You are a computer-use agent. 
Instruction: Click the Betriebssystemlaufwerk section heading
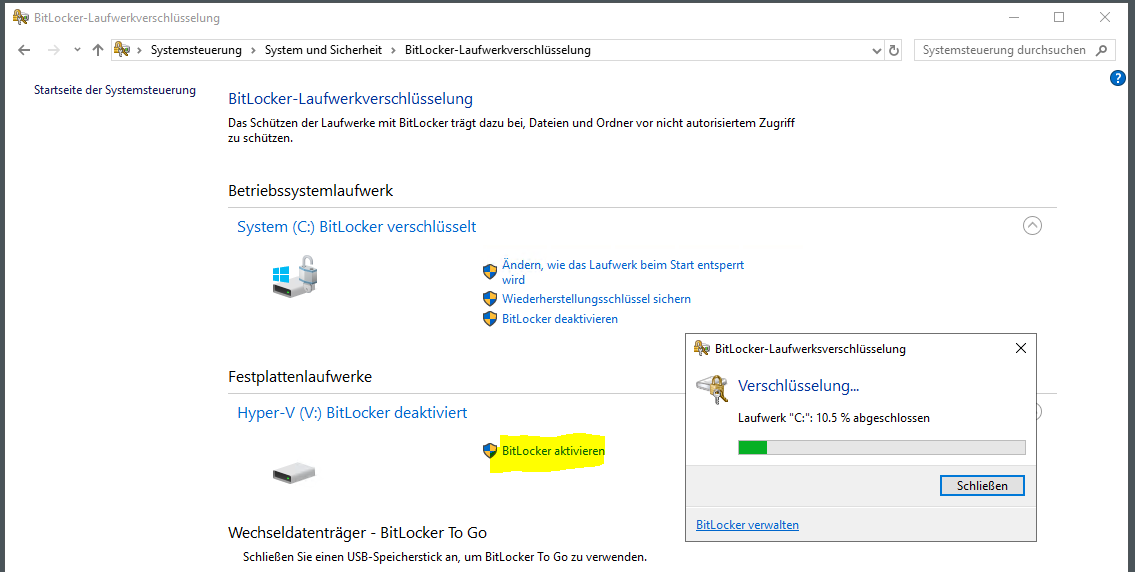[311, 191]
